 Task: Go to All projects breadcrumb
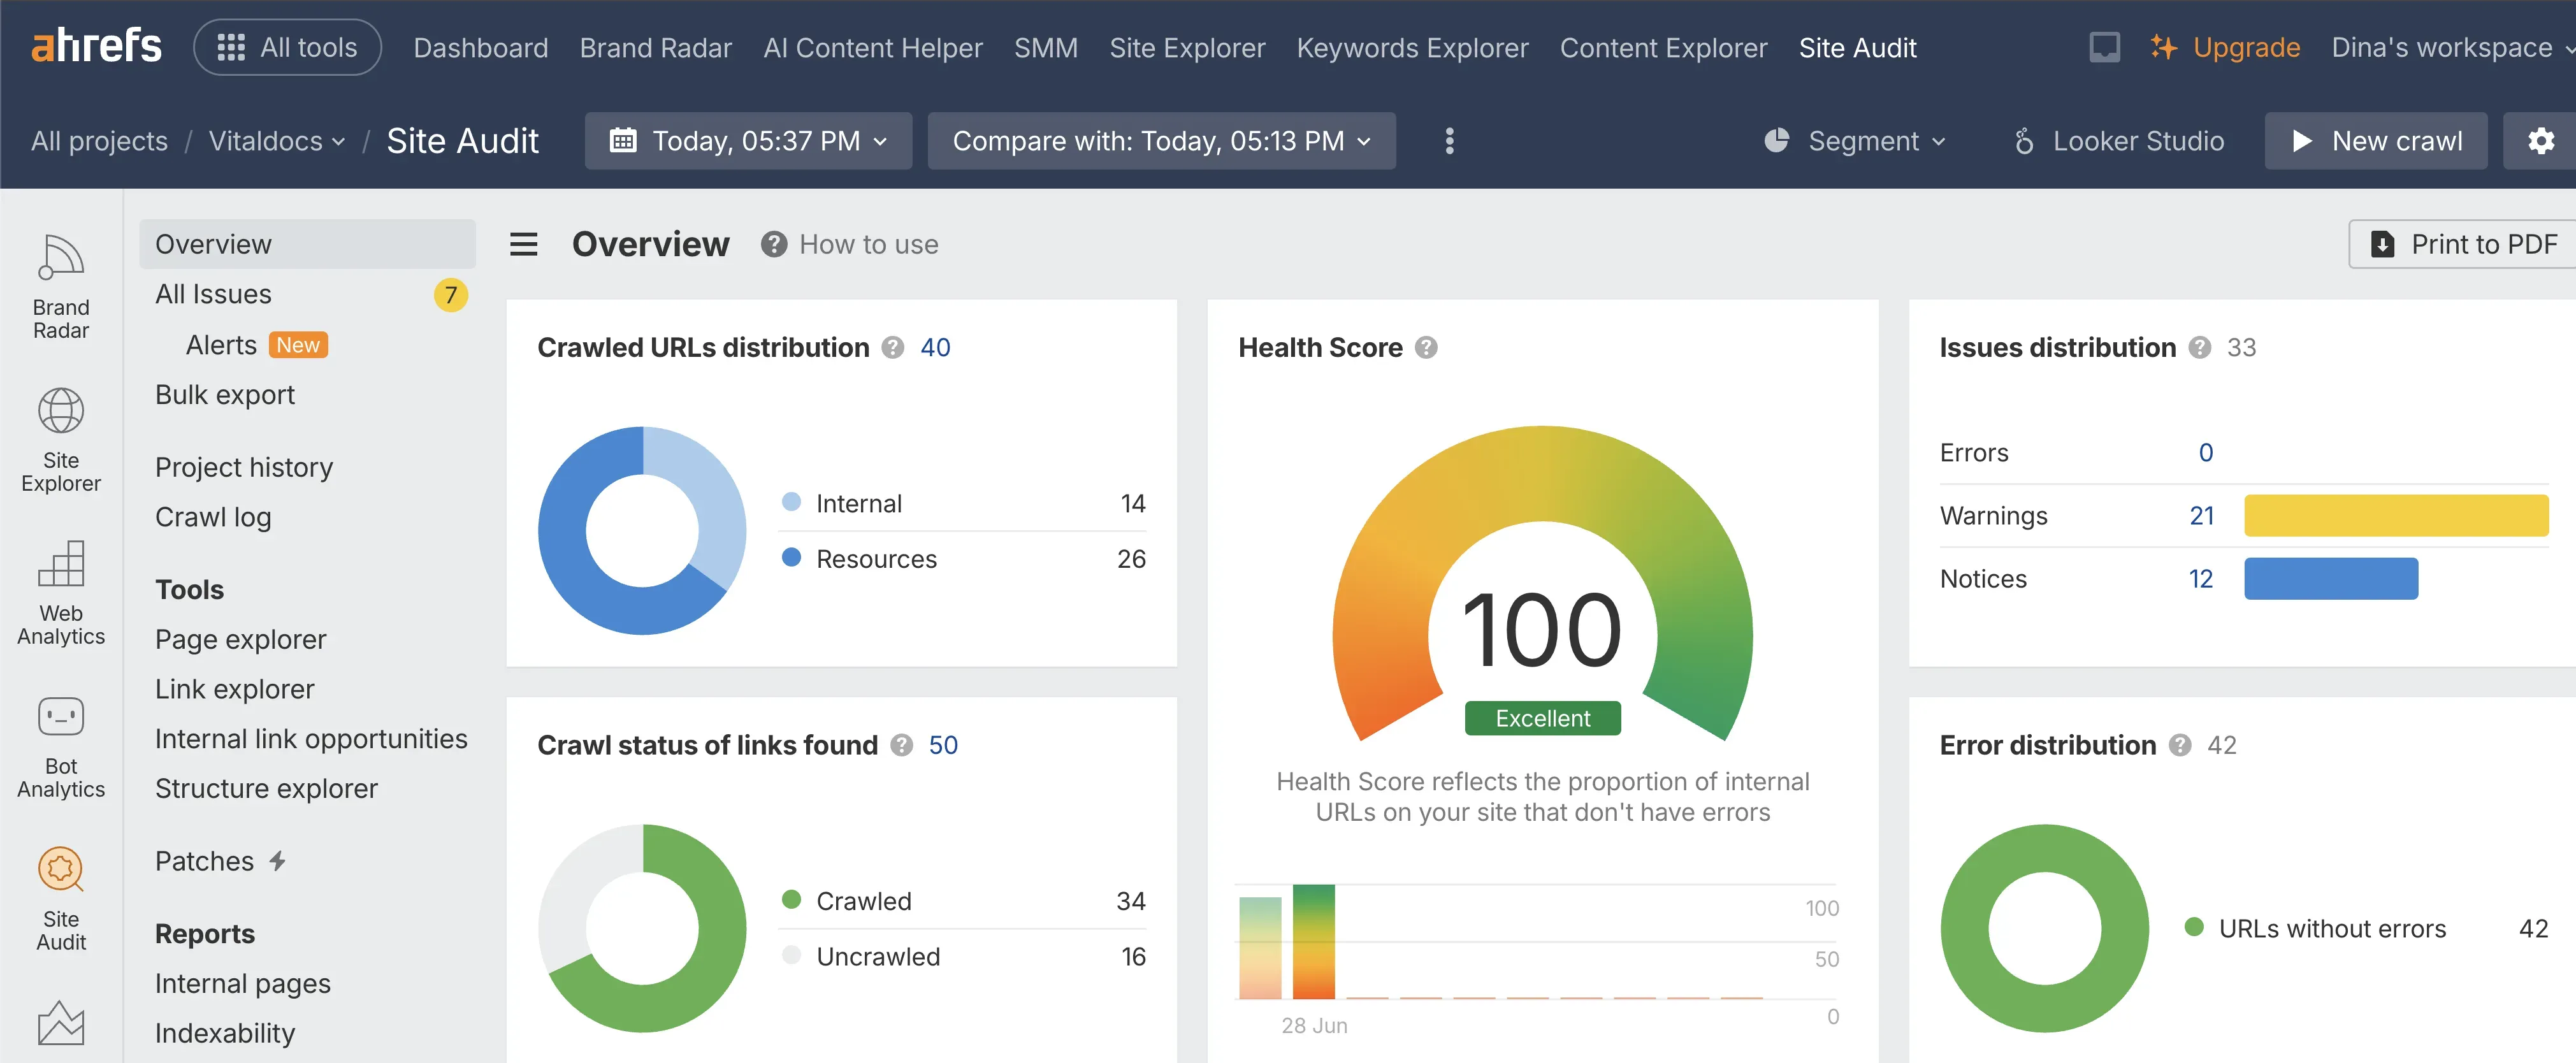pos(99,141)
